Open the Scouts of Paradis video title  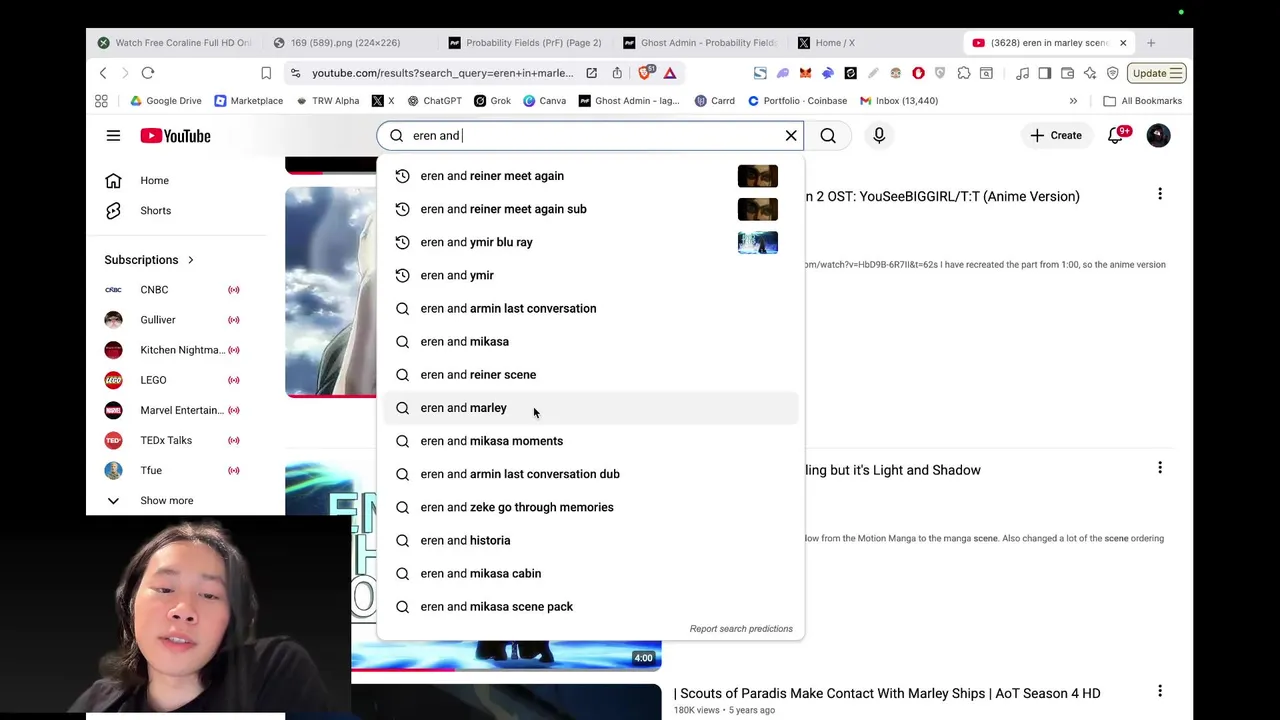click(887, 693)
